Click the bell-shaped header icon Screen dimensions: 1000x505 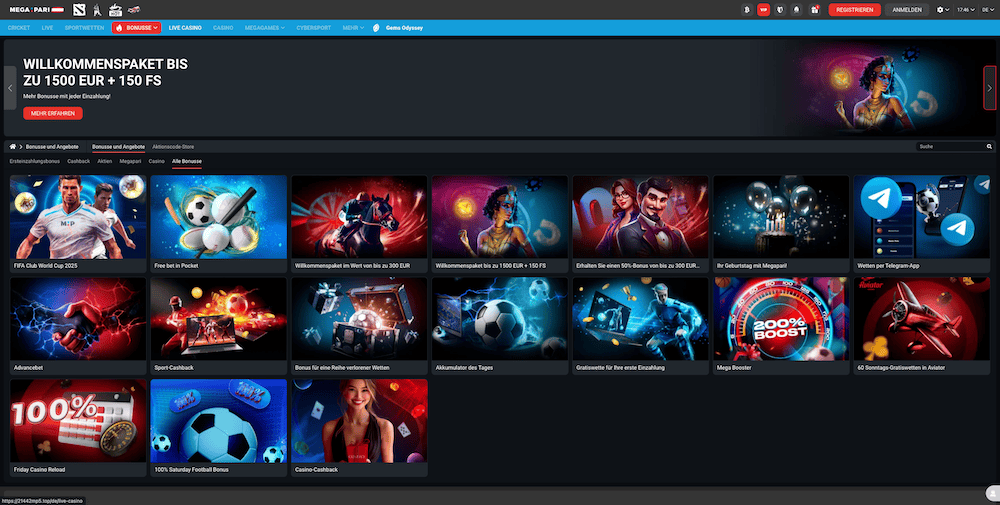[x=797, y=10]
